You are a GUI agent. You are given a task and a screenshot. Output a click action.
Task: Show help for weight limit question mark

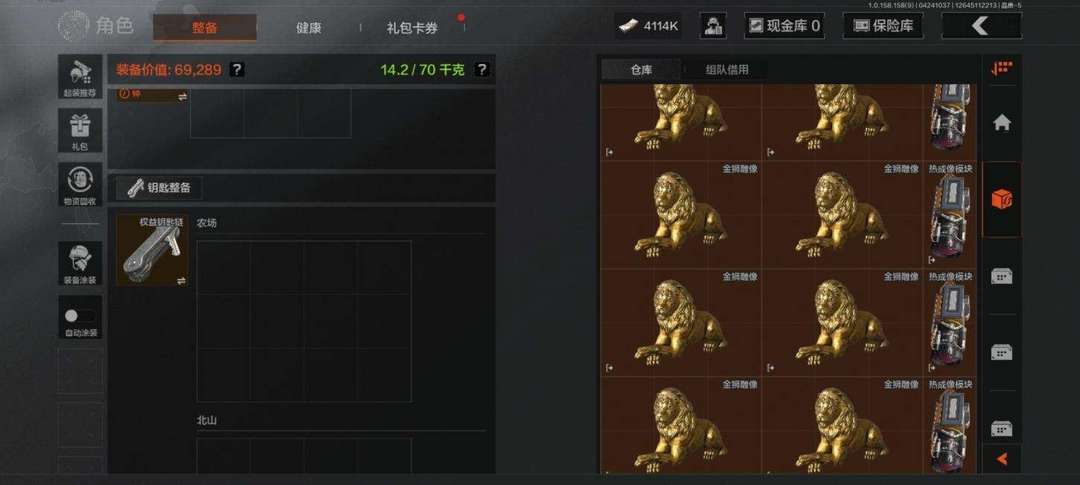[482, 70]
